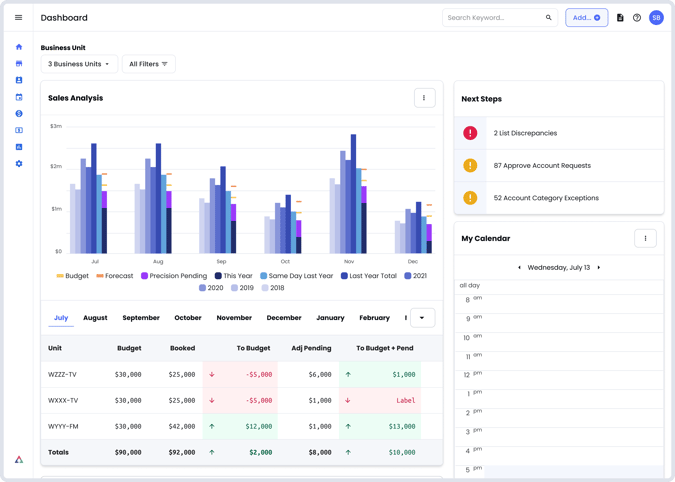Viewport: 675px width, 482px height.
Task: Click the $92,000 Booked total
Action: click(x=182, y=452)
